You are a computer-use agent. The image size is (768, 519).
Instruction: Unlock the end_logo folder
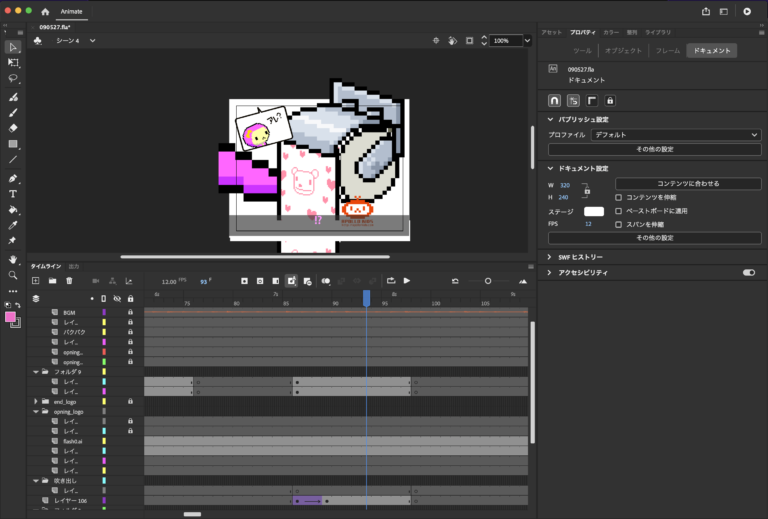(130, 401)
